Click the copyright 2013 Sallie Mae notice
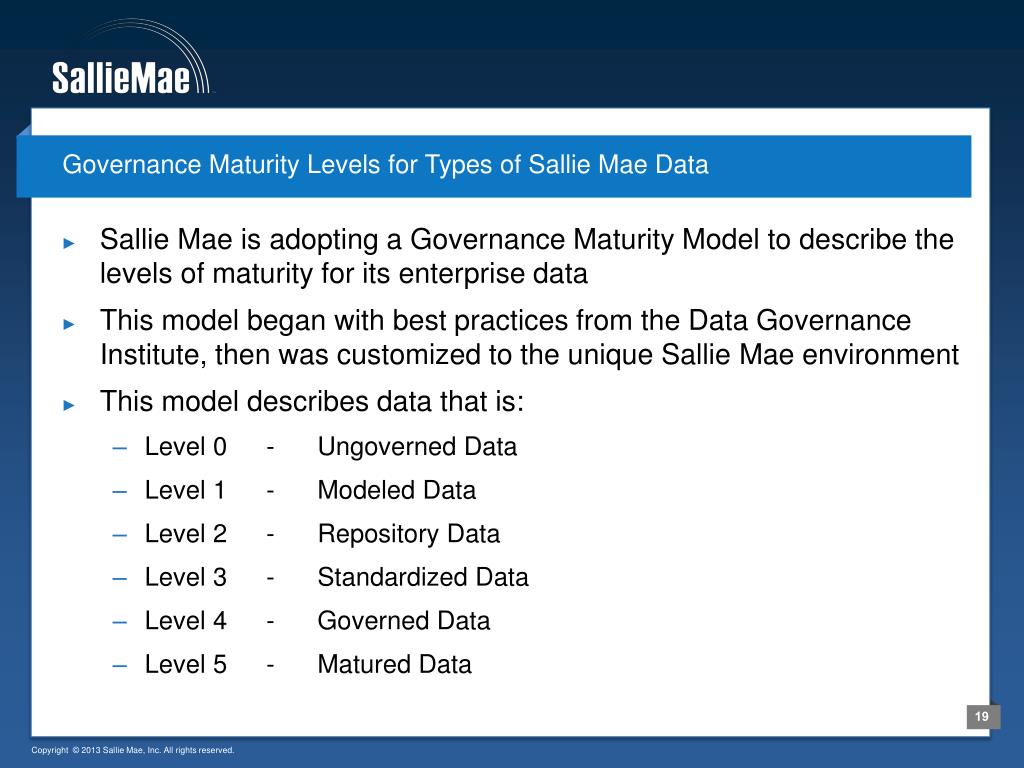 coord(133,750)
